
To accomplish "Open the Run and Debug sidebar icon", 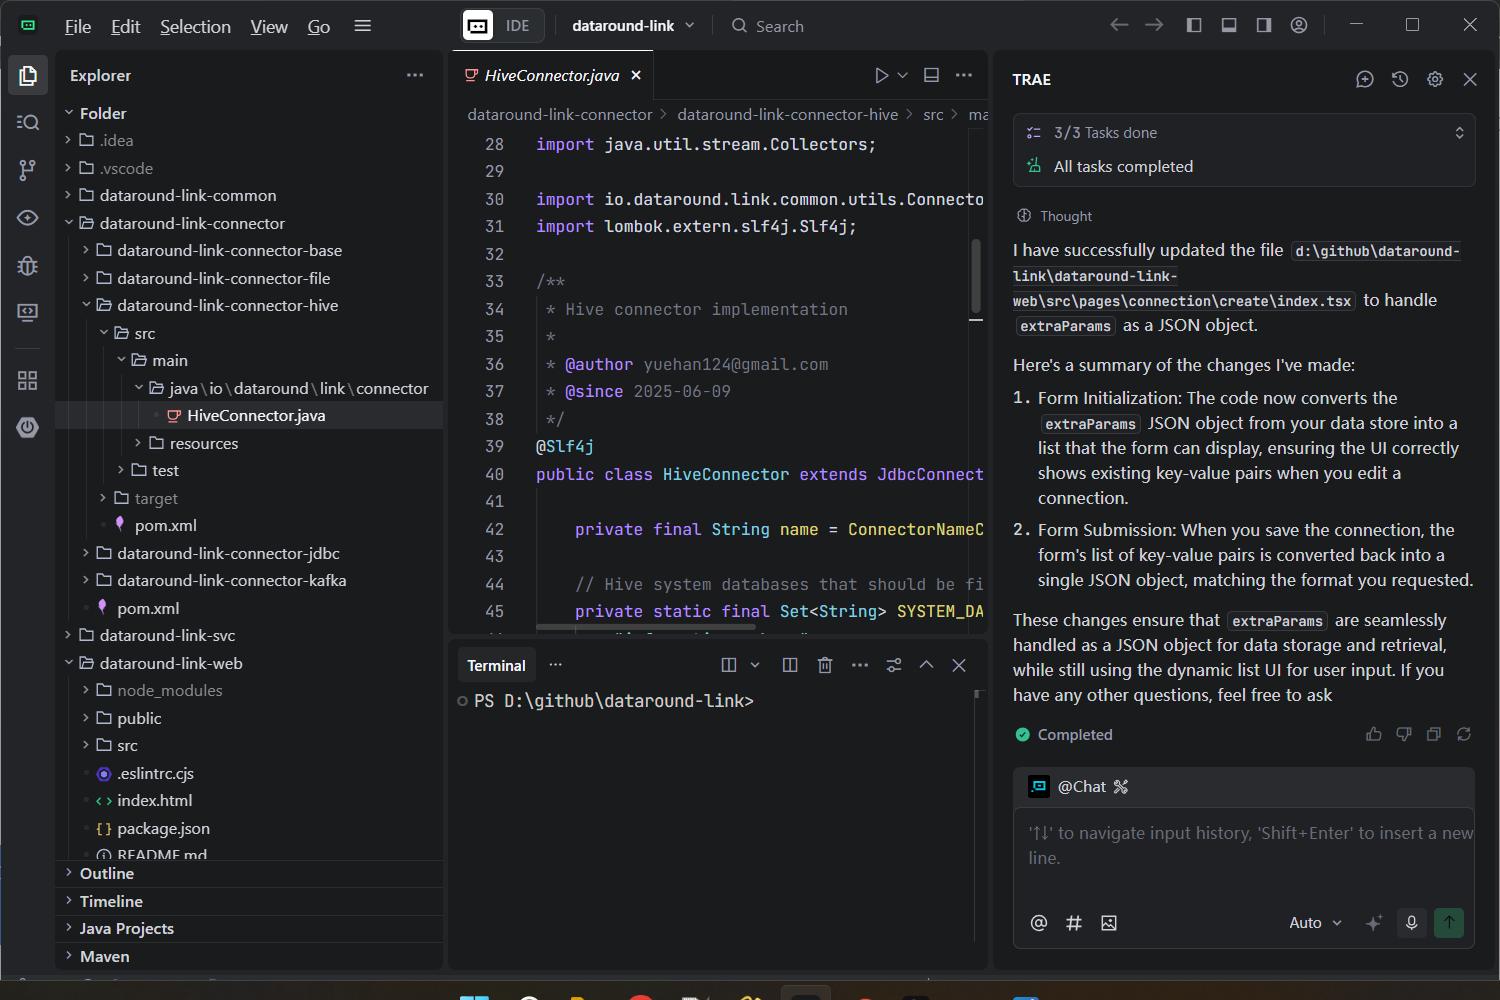I will (x=27, y=265).
